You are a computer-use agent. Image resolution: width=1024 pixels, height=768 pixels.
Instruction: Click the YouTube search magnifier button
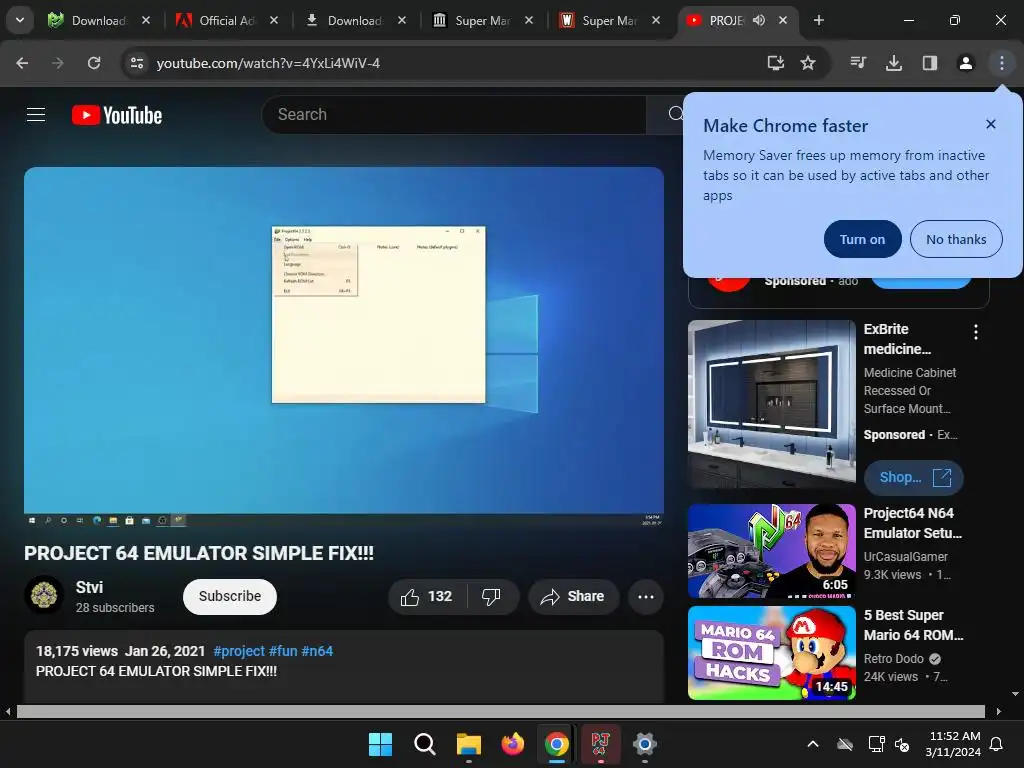point(675,115)
